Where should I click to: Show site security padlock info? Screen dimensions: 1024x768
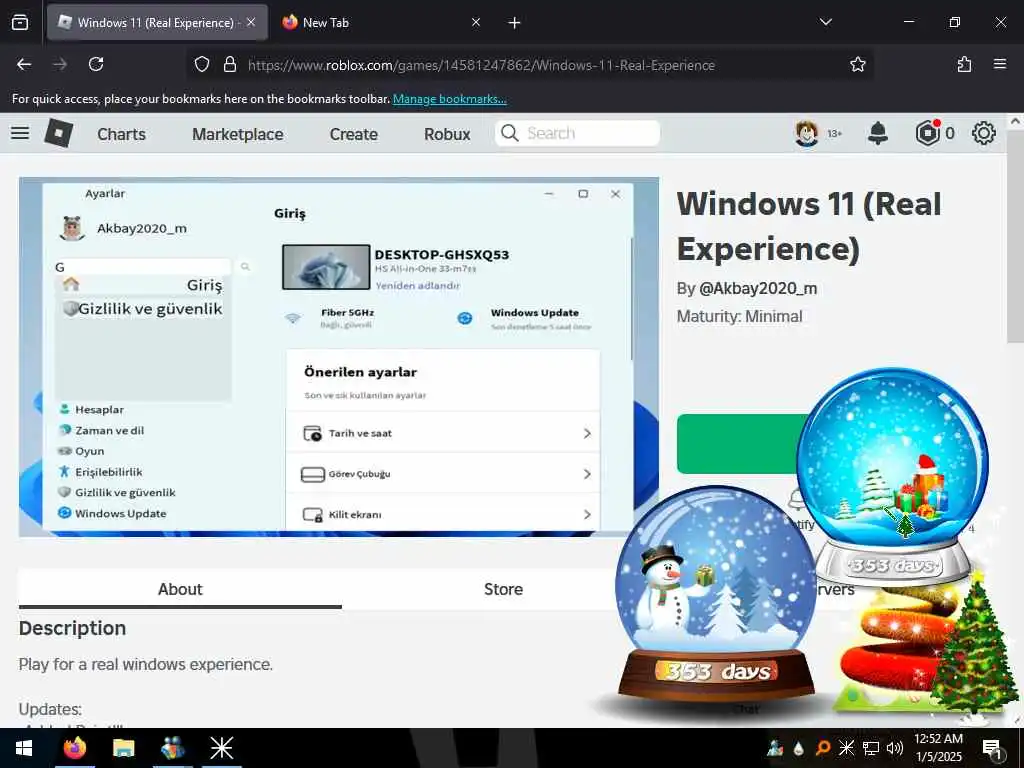[230, 64]
